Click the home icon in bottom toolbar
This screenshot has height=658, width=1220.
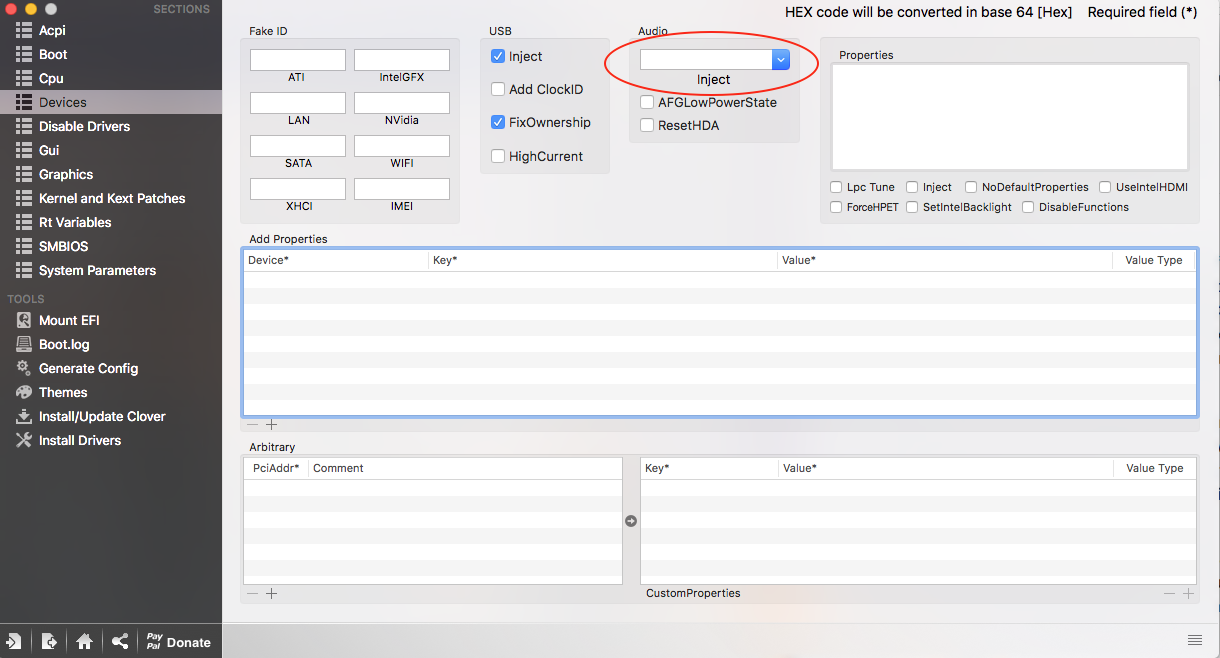click(x=84, y=642)
